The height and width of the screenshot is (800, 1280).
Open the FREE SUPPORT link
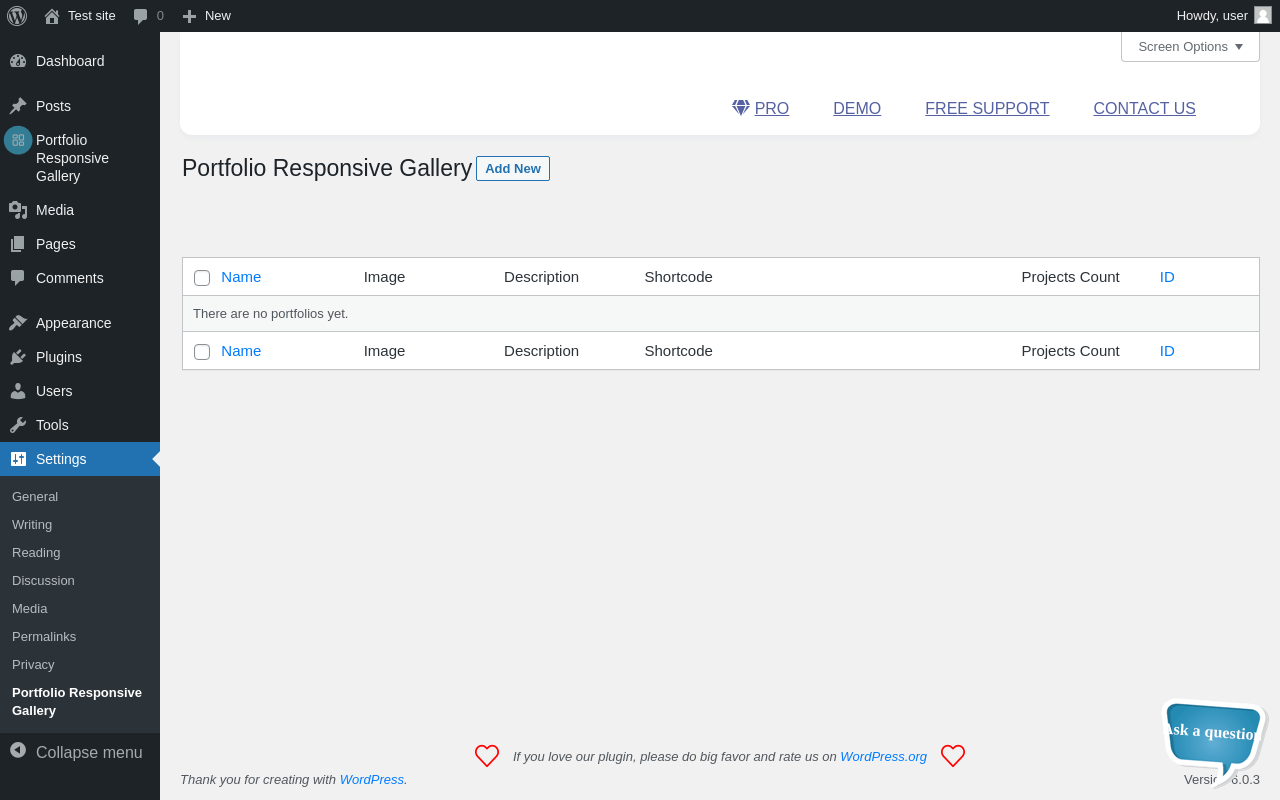point(987,109)
